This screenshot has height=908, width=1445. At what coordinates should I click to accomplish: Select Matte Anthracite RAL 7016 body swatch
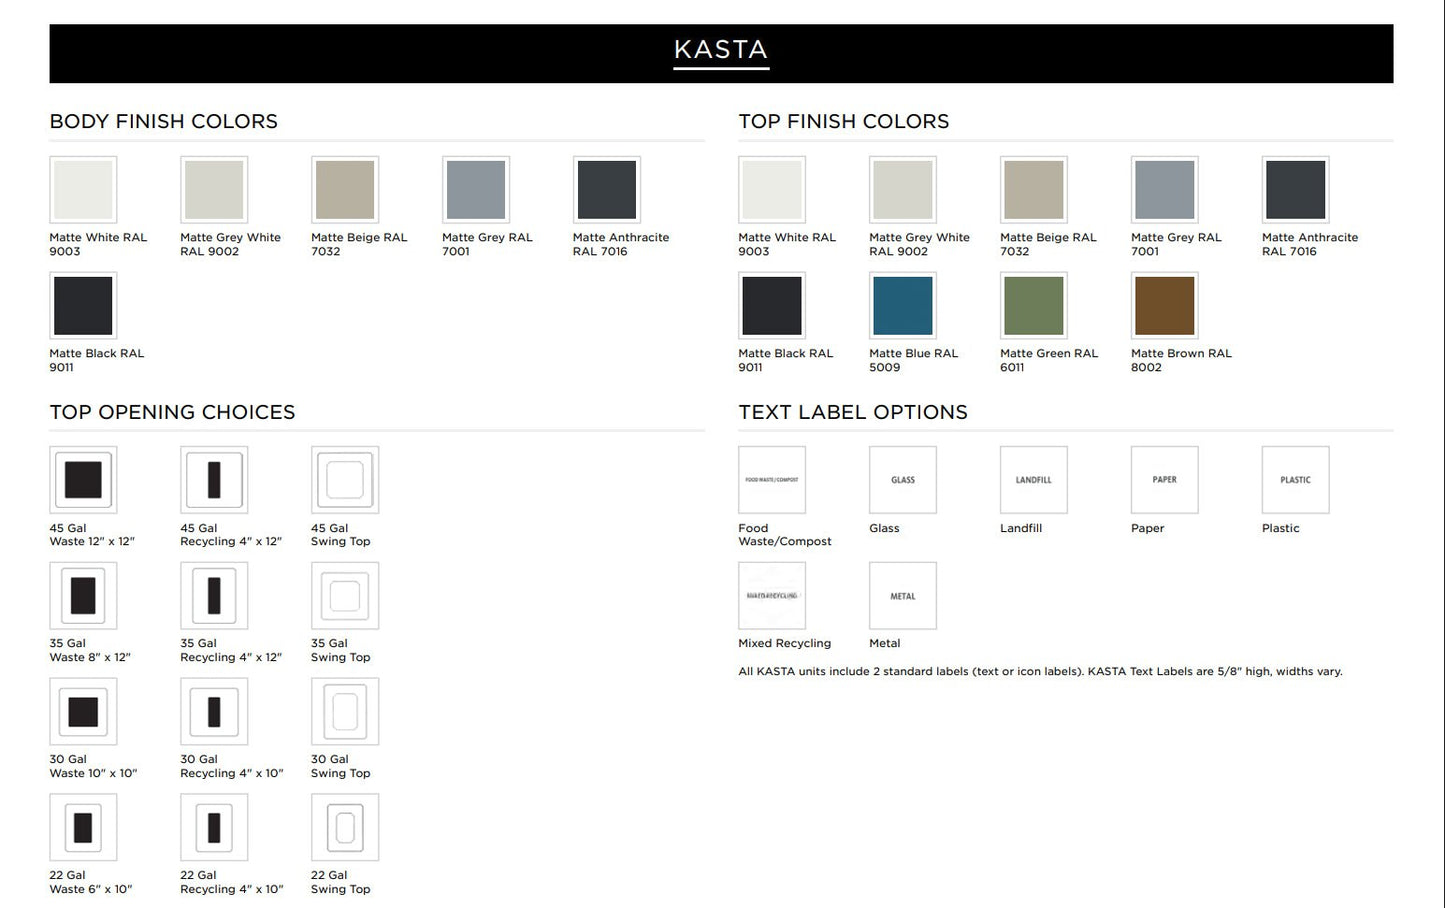click(x=607, y=190)
